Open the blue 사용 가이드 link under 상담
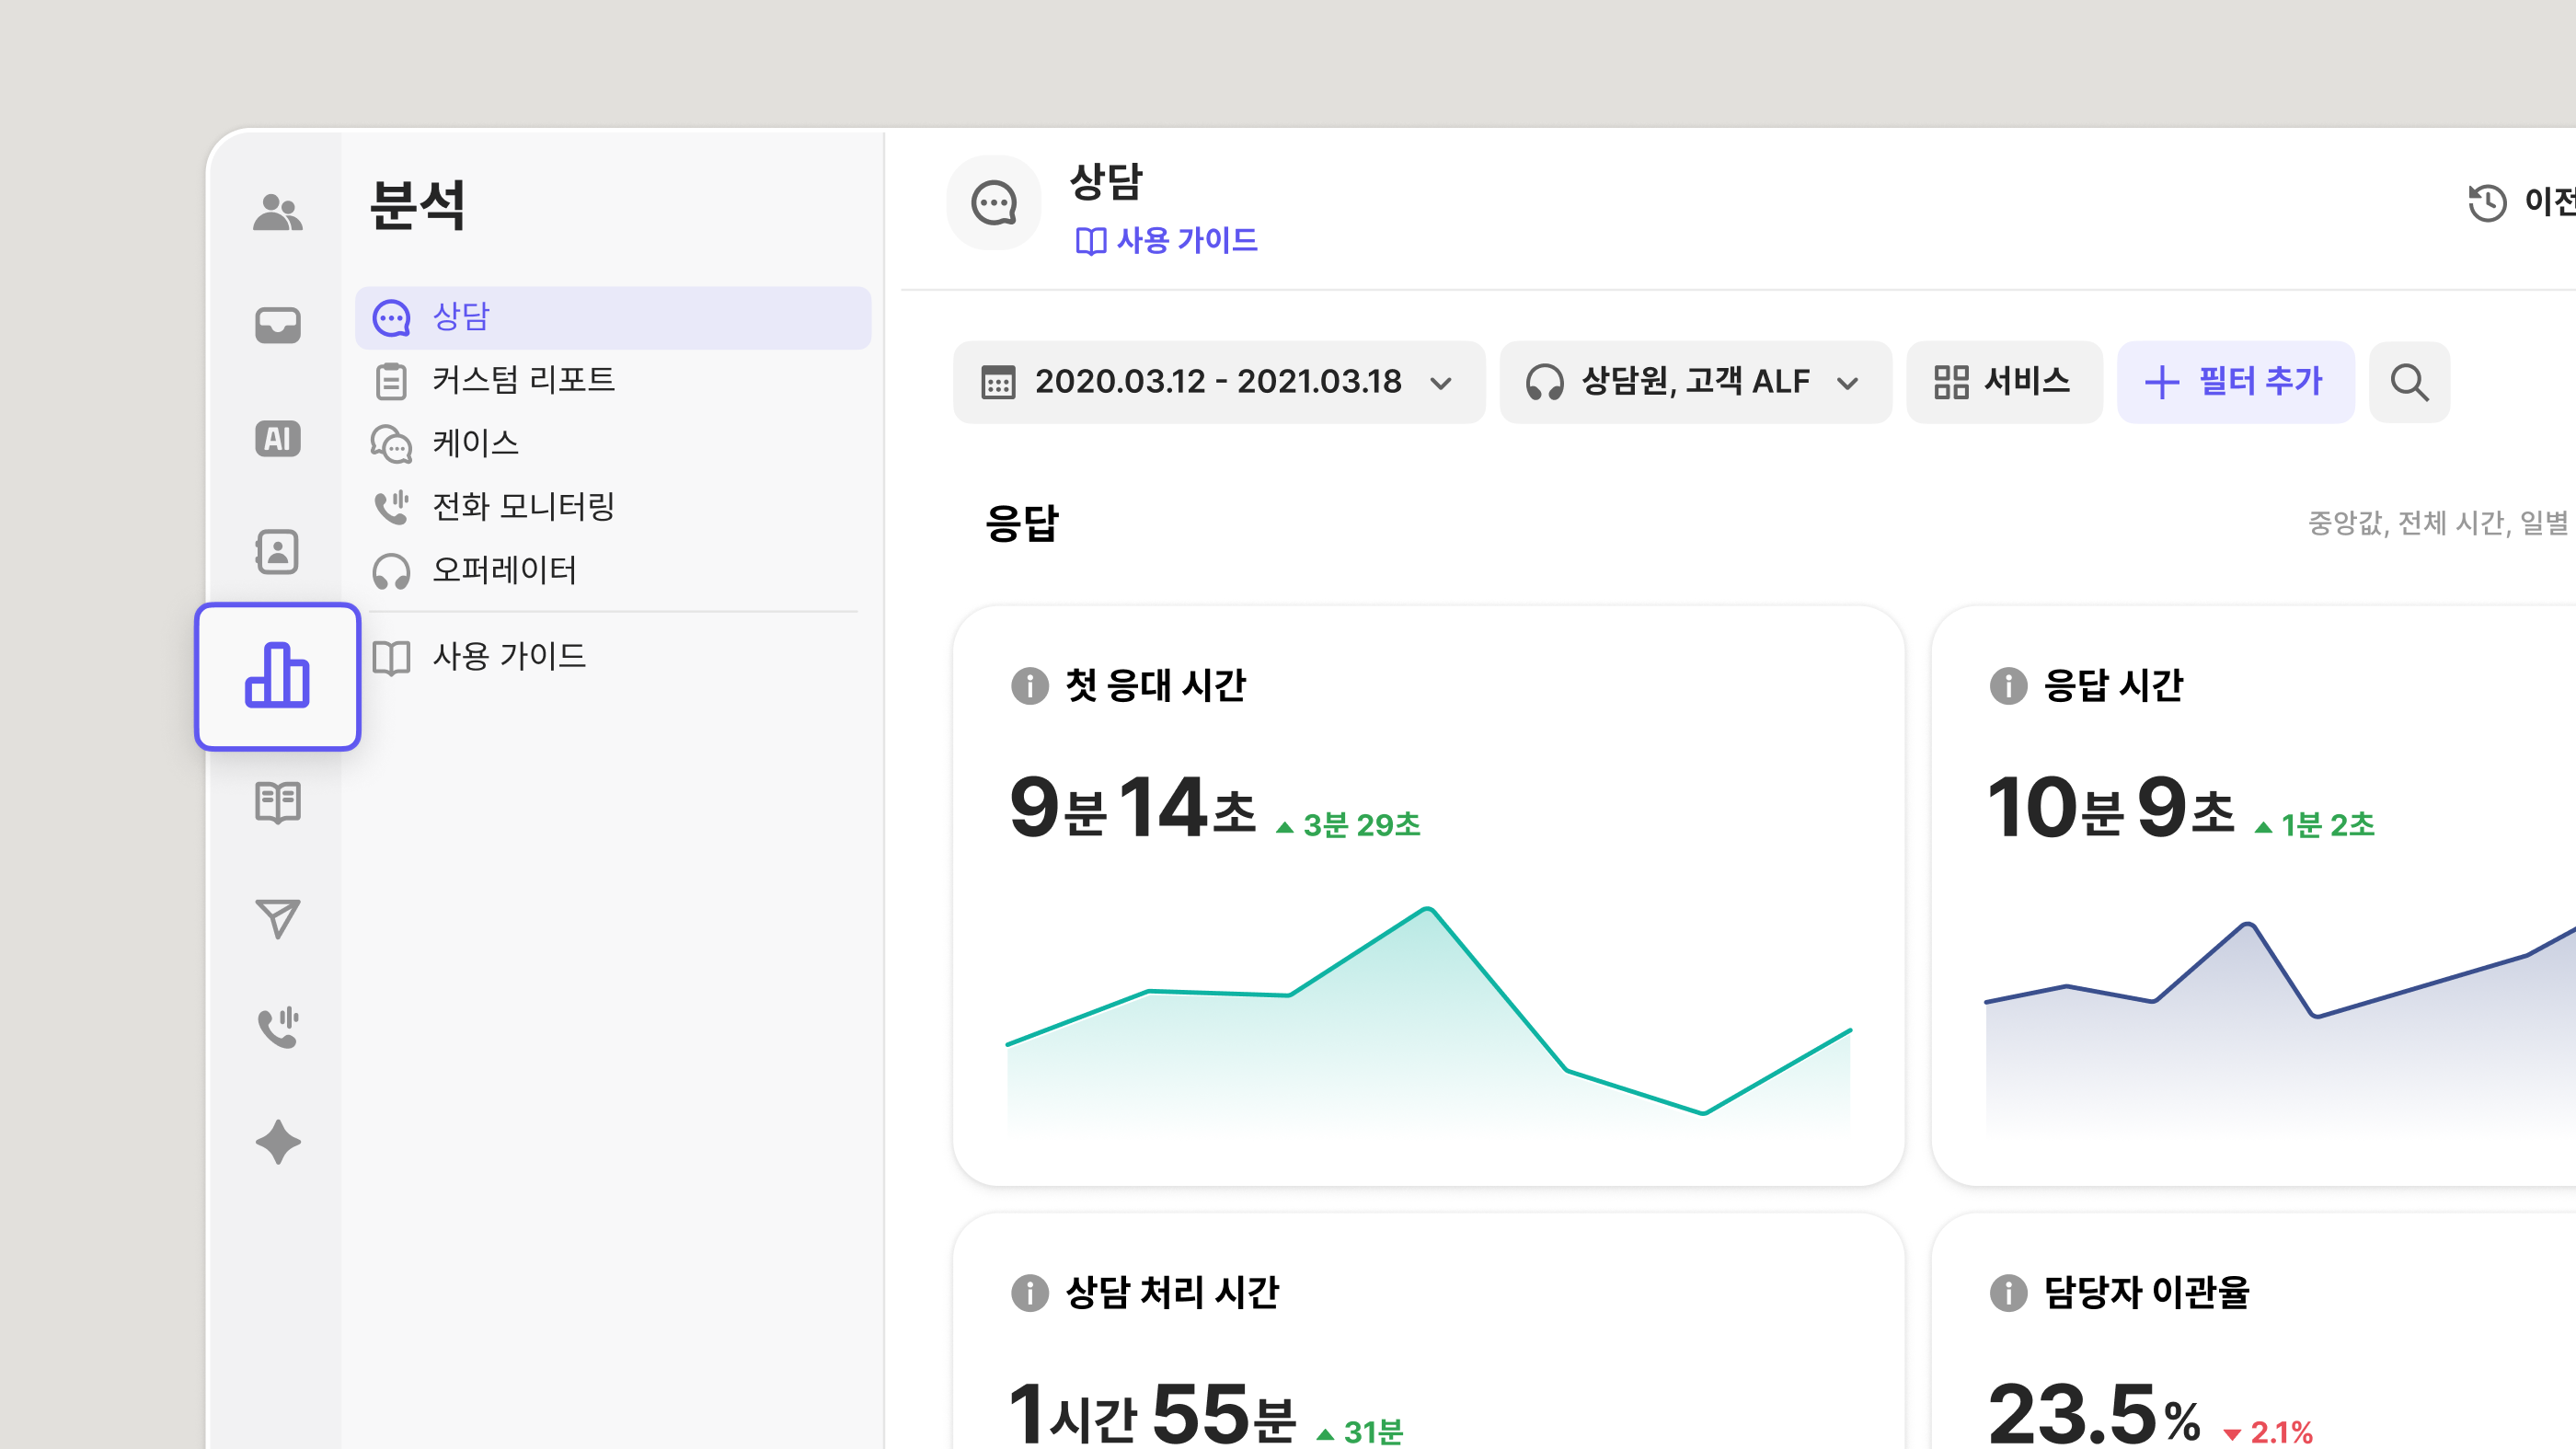This screenshot has height=1449, width=2576. pos(1166,240)
